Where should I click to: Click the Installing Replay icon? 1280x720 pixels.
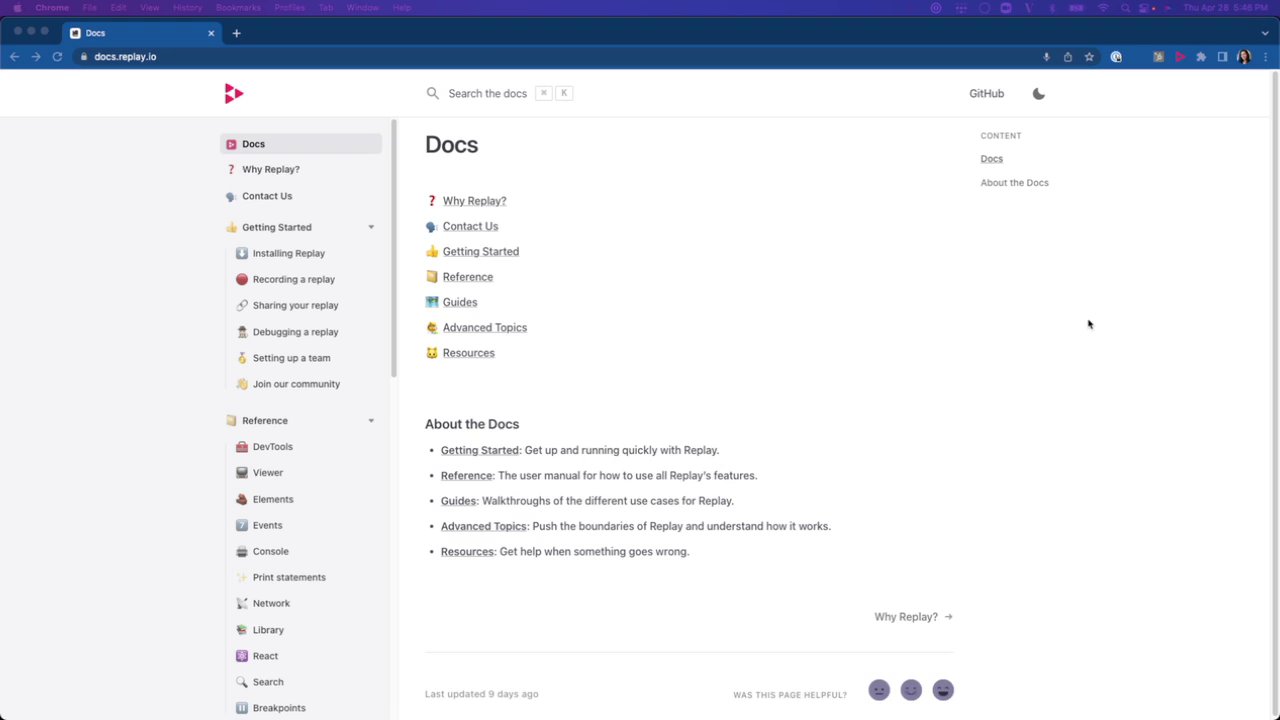click(x=242, y=253)
